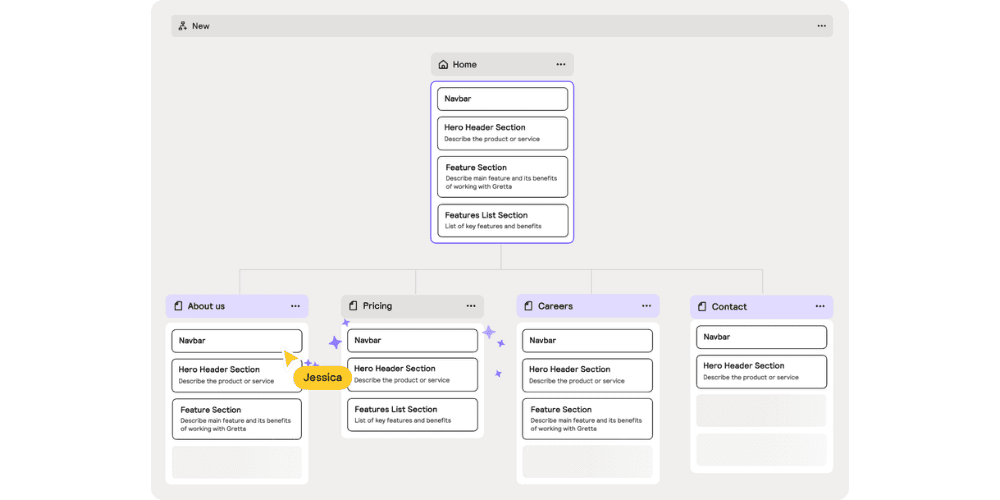Screen dimensions: 1000x500
Task: Select Features List Section in Pricing
Action: pyautogui.click(x=413, y=415)
